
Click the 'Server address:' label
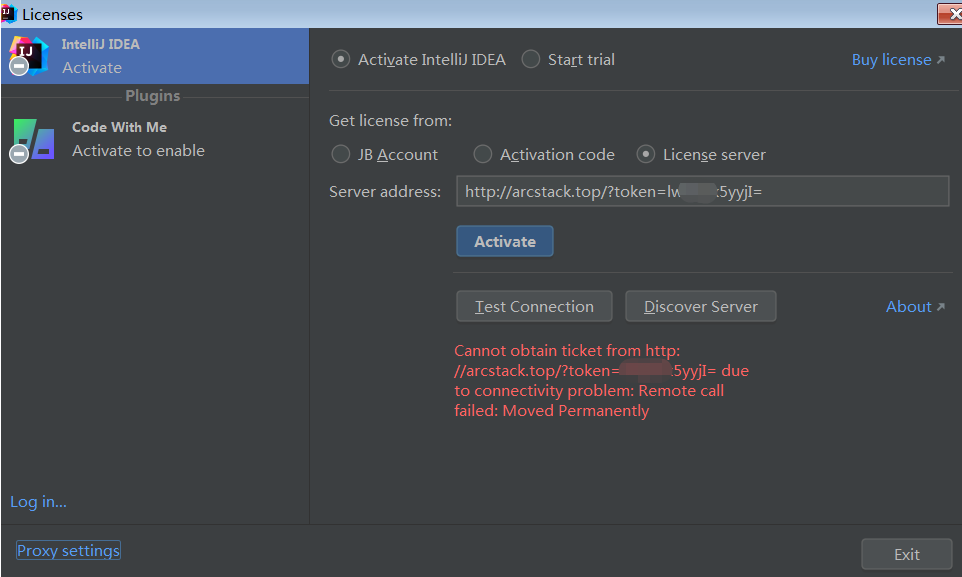pos(385,192)
